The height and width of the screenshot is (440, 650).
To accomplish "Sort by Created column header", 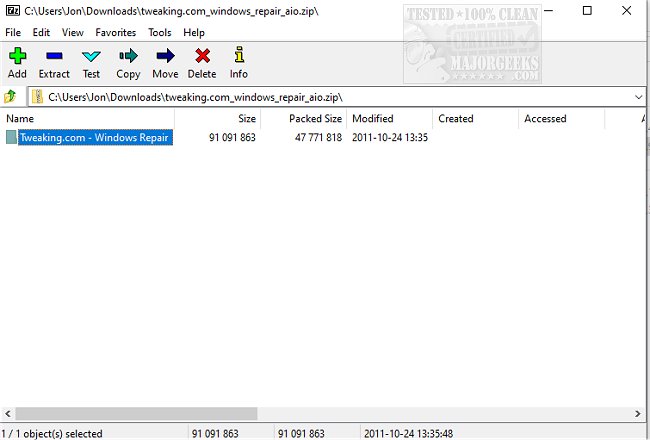I will (475, 119).
